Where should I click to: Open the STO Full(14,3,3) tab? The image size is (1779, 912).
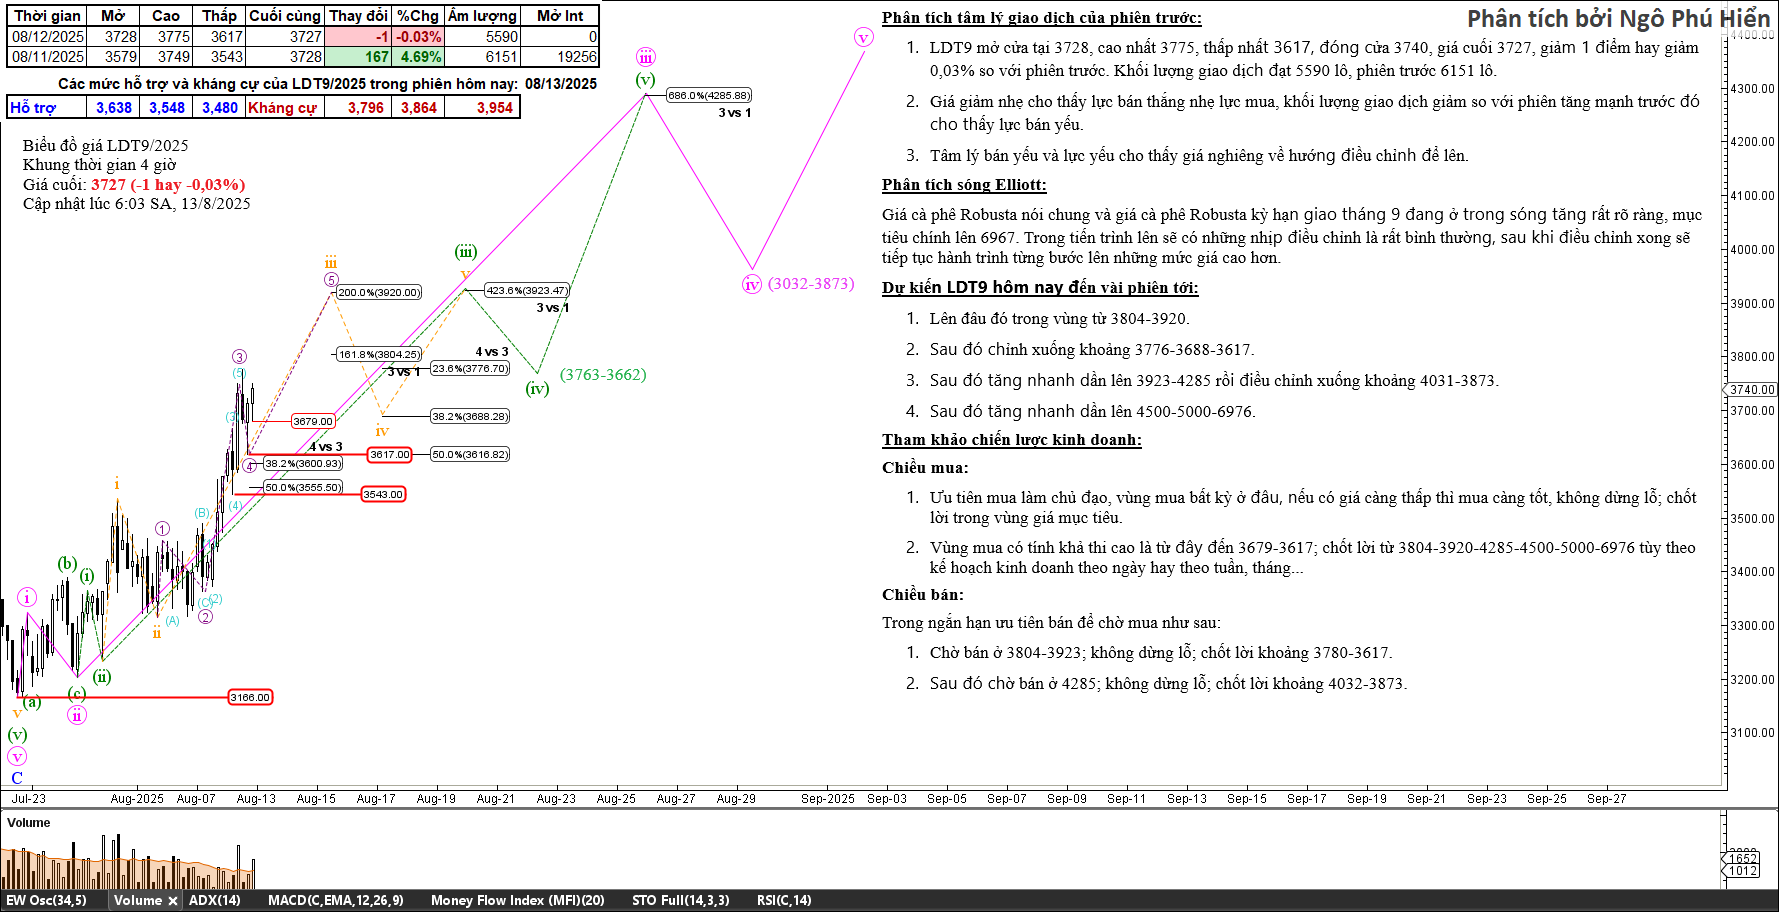pos(680,900)
